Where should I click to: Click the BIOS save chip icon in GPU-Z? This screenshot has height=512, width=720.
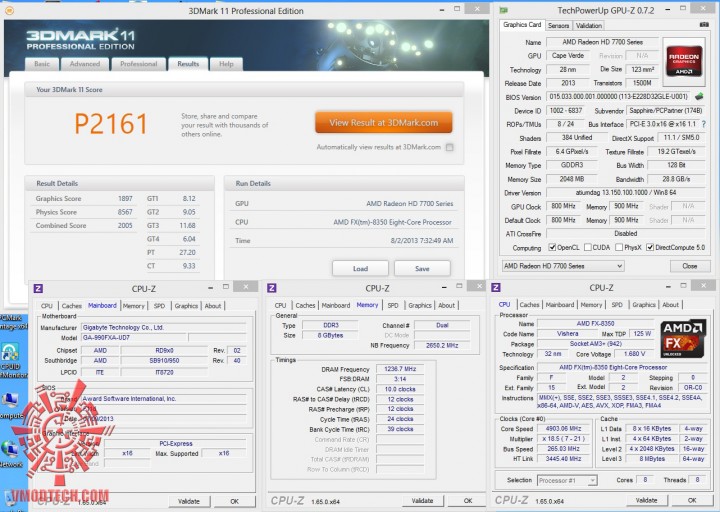point(699,97)
